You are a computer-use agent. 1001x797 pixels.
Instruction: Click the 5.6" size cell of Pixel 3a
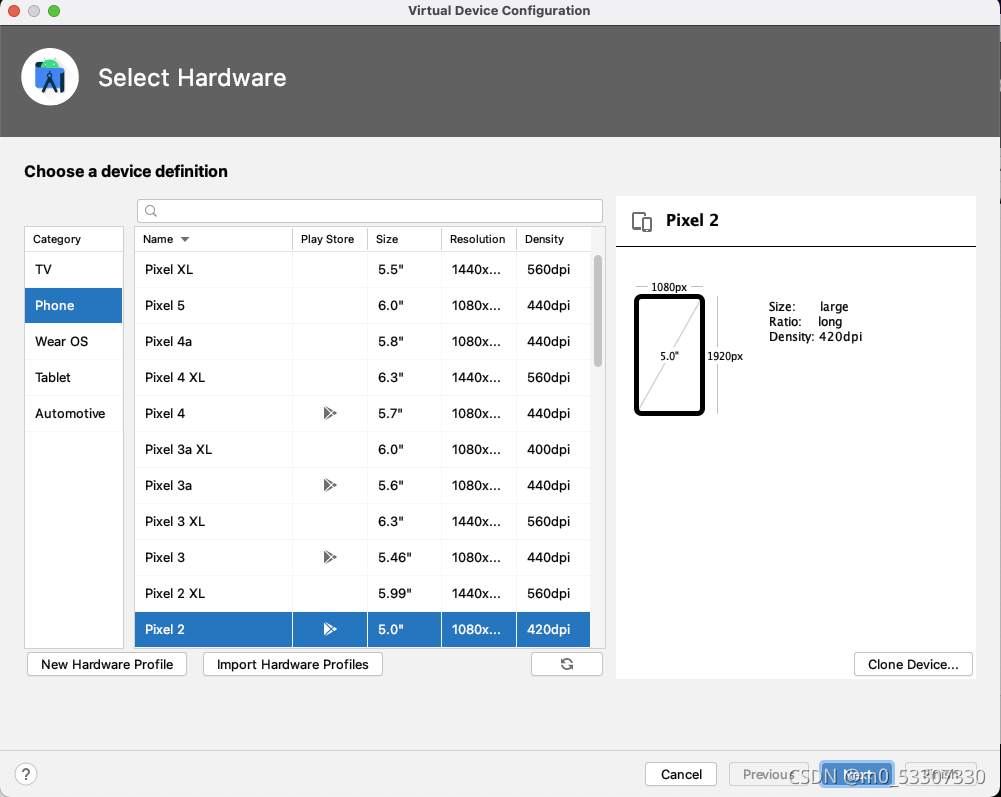coord(404,485)
